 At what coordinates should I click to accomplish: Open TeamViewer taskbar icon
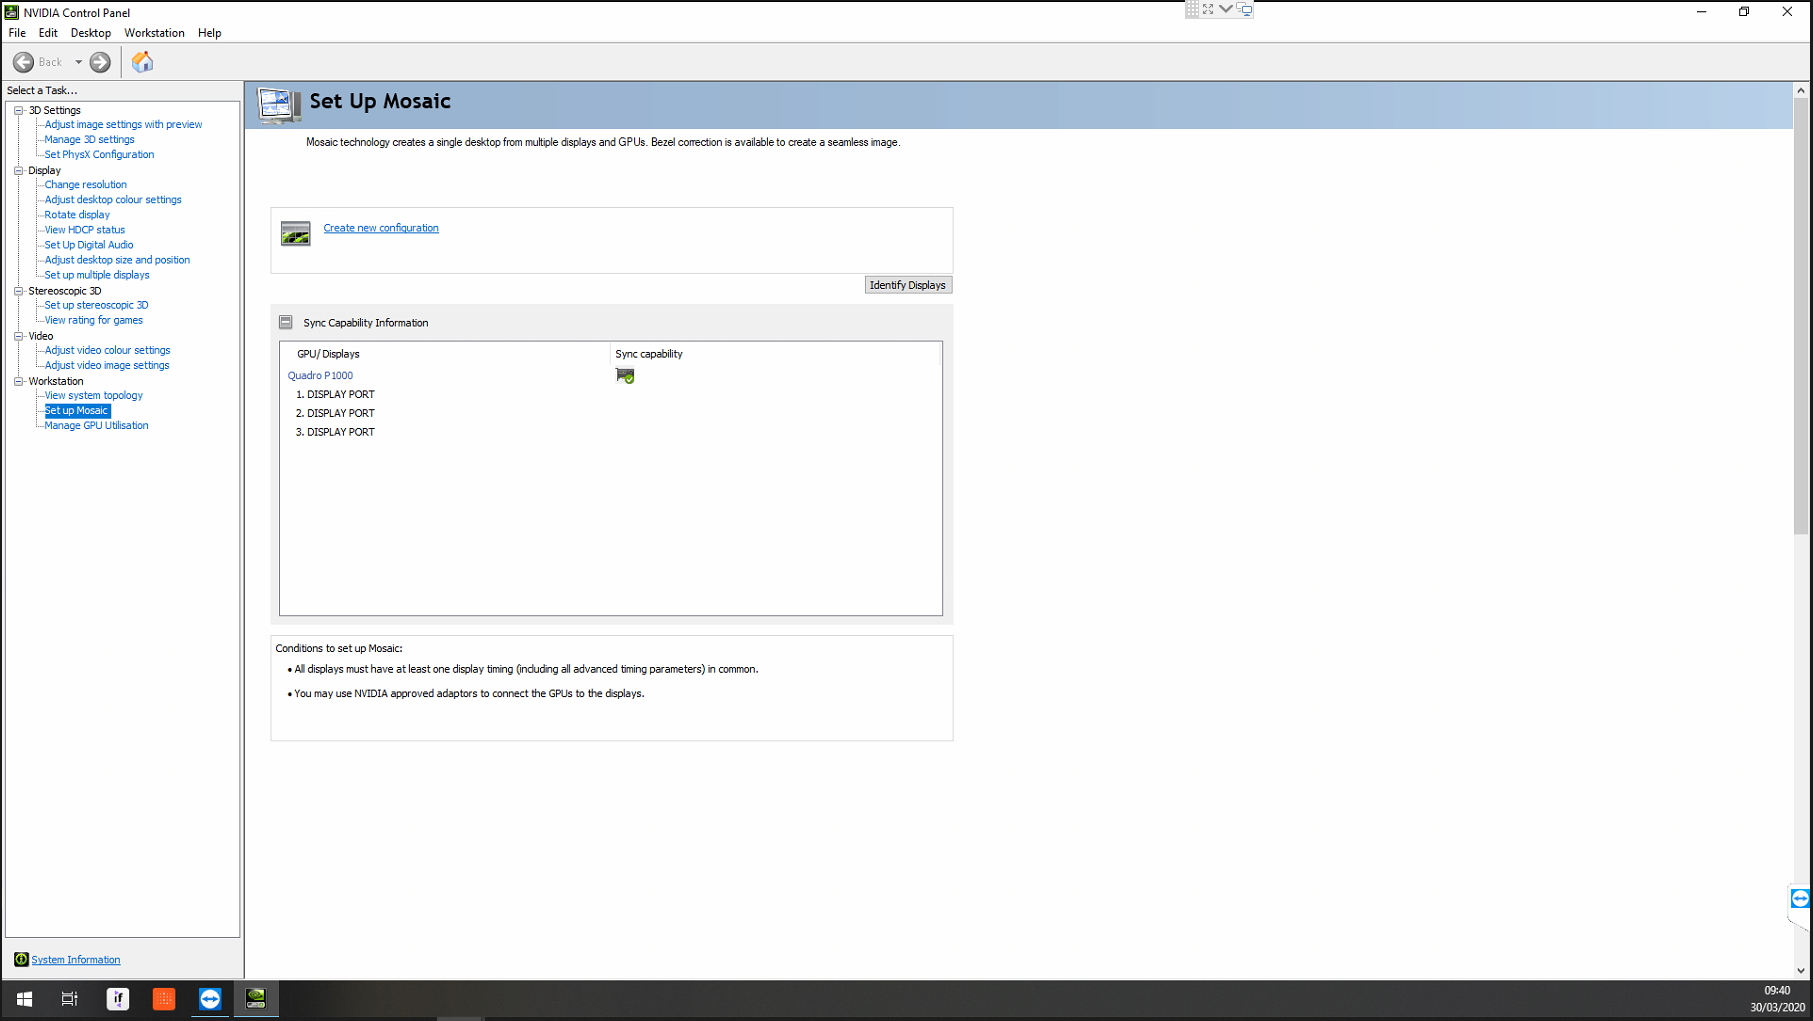tap(210, 999)
